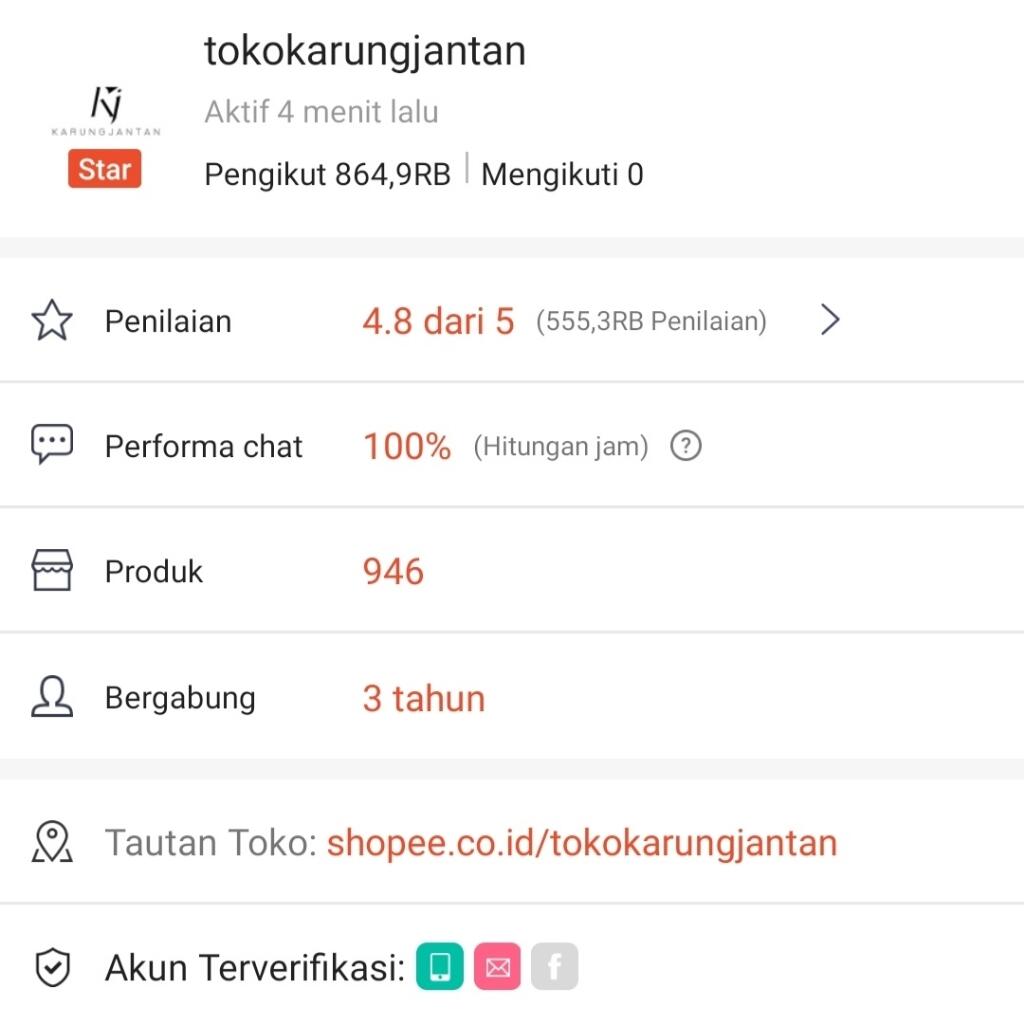The width and height of the screenshot is (1024, 1024).
Task: Tap the Produk label
Action: pos(154,571)
